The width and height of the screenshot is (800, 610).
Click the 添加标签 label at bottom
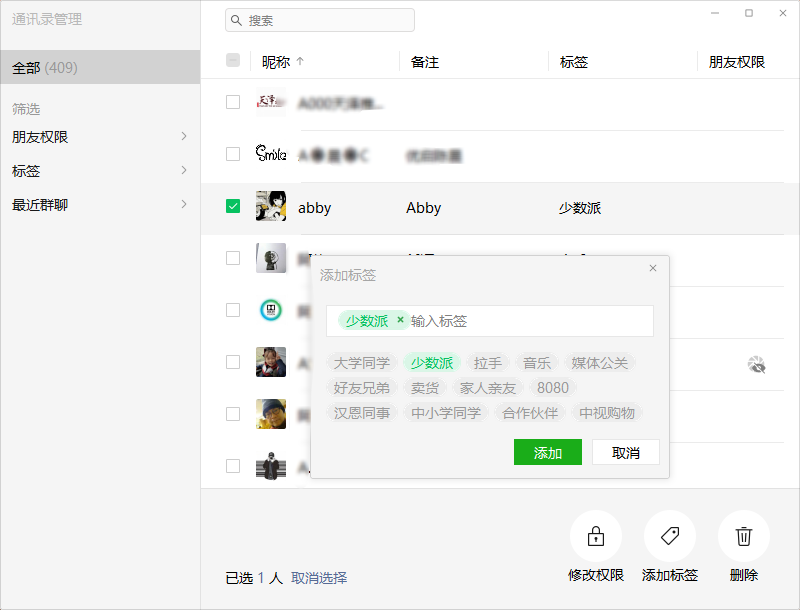pos(669,575)
